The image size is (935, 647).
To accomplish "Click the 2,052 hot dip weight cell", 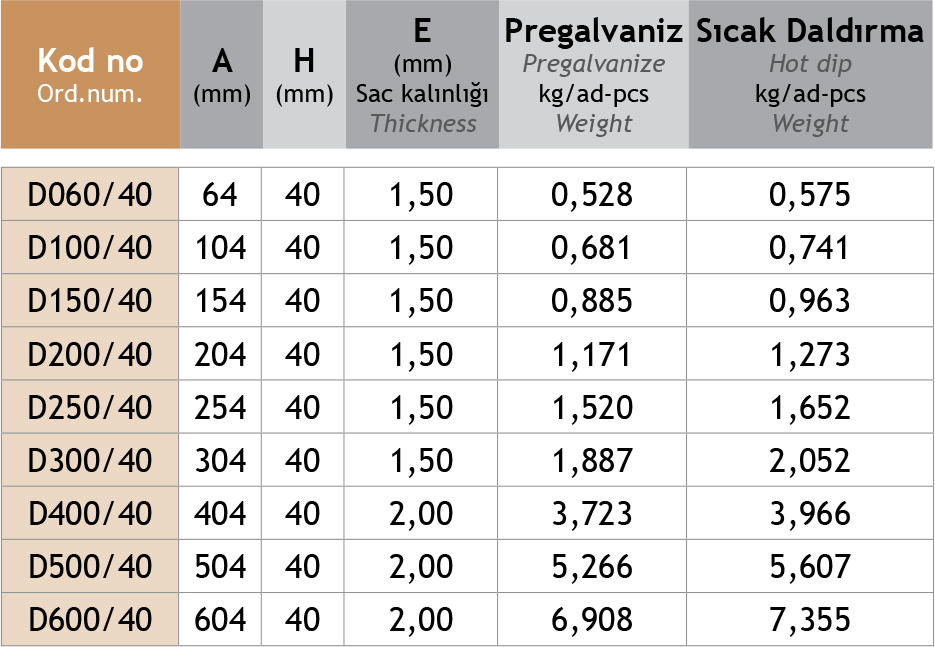I will (x=810, y=460).
